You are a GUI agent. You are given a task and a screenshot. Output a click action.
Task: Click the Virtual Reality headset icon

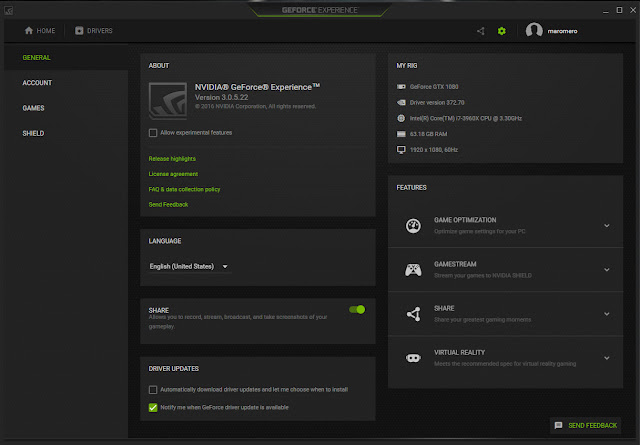click(x=413, y=358)
